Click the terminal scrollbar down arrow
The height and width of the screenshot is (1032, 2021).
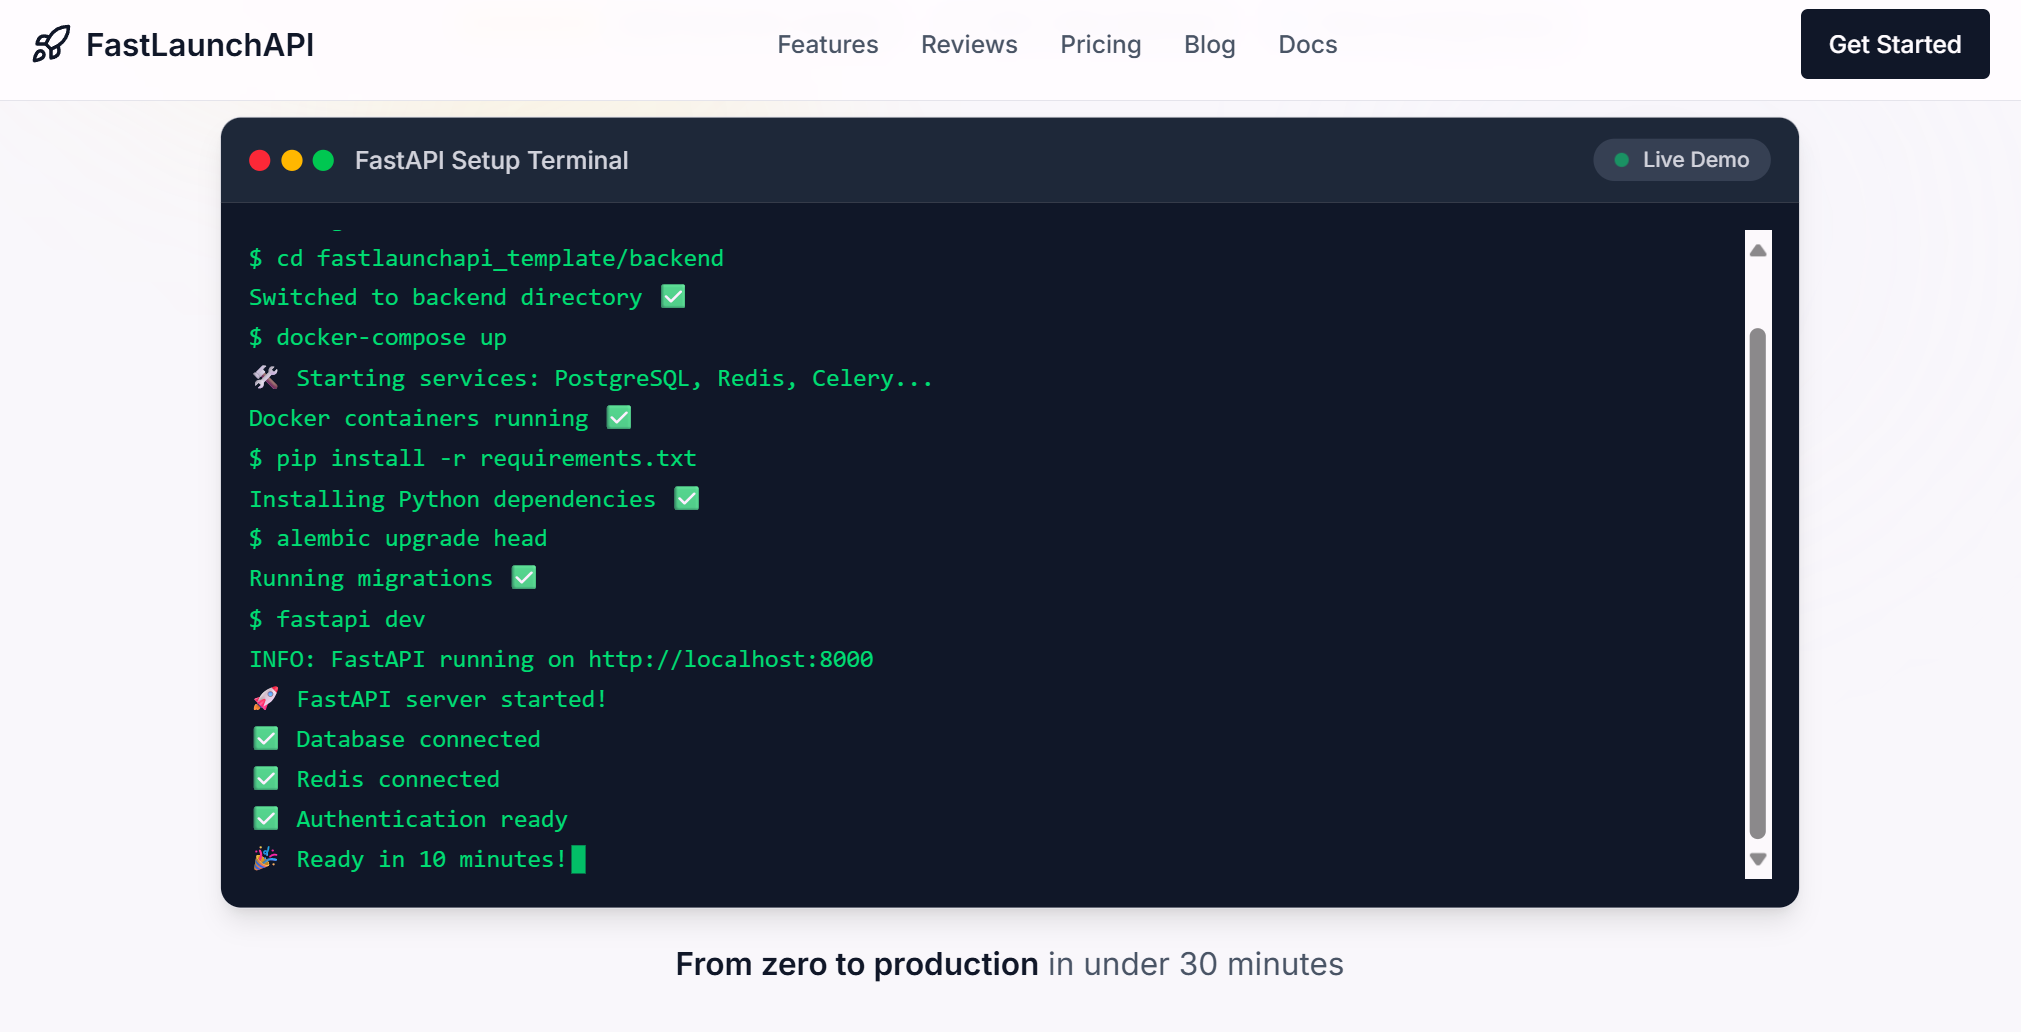pyautogui.click(x=1758, y=860)
